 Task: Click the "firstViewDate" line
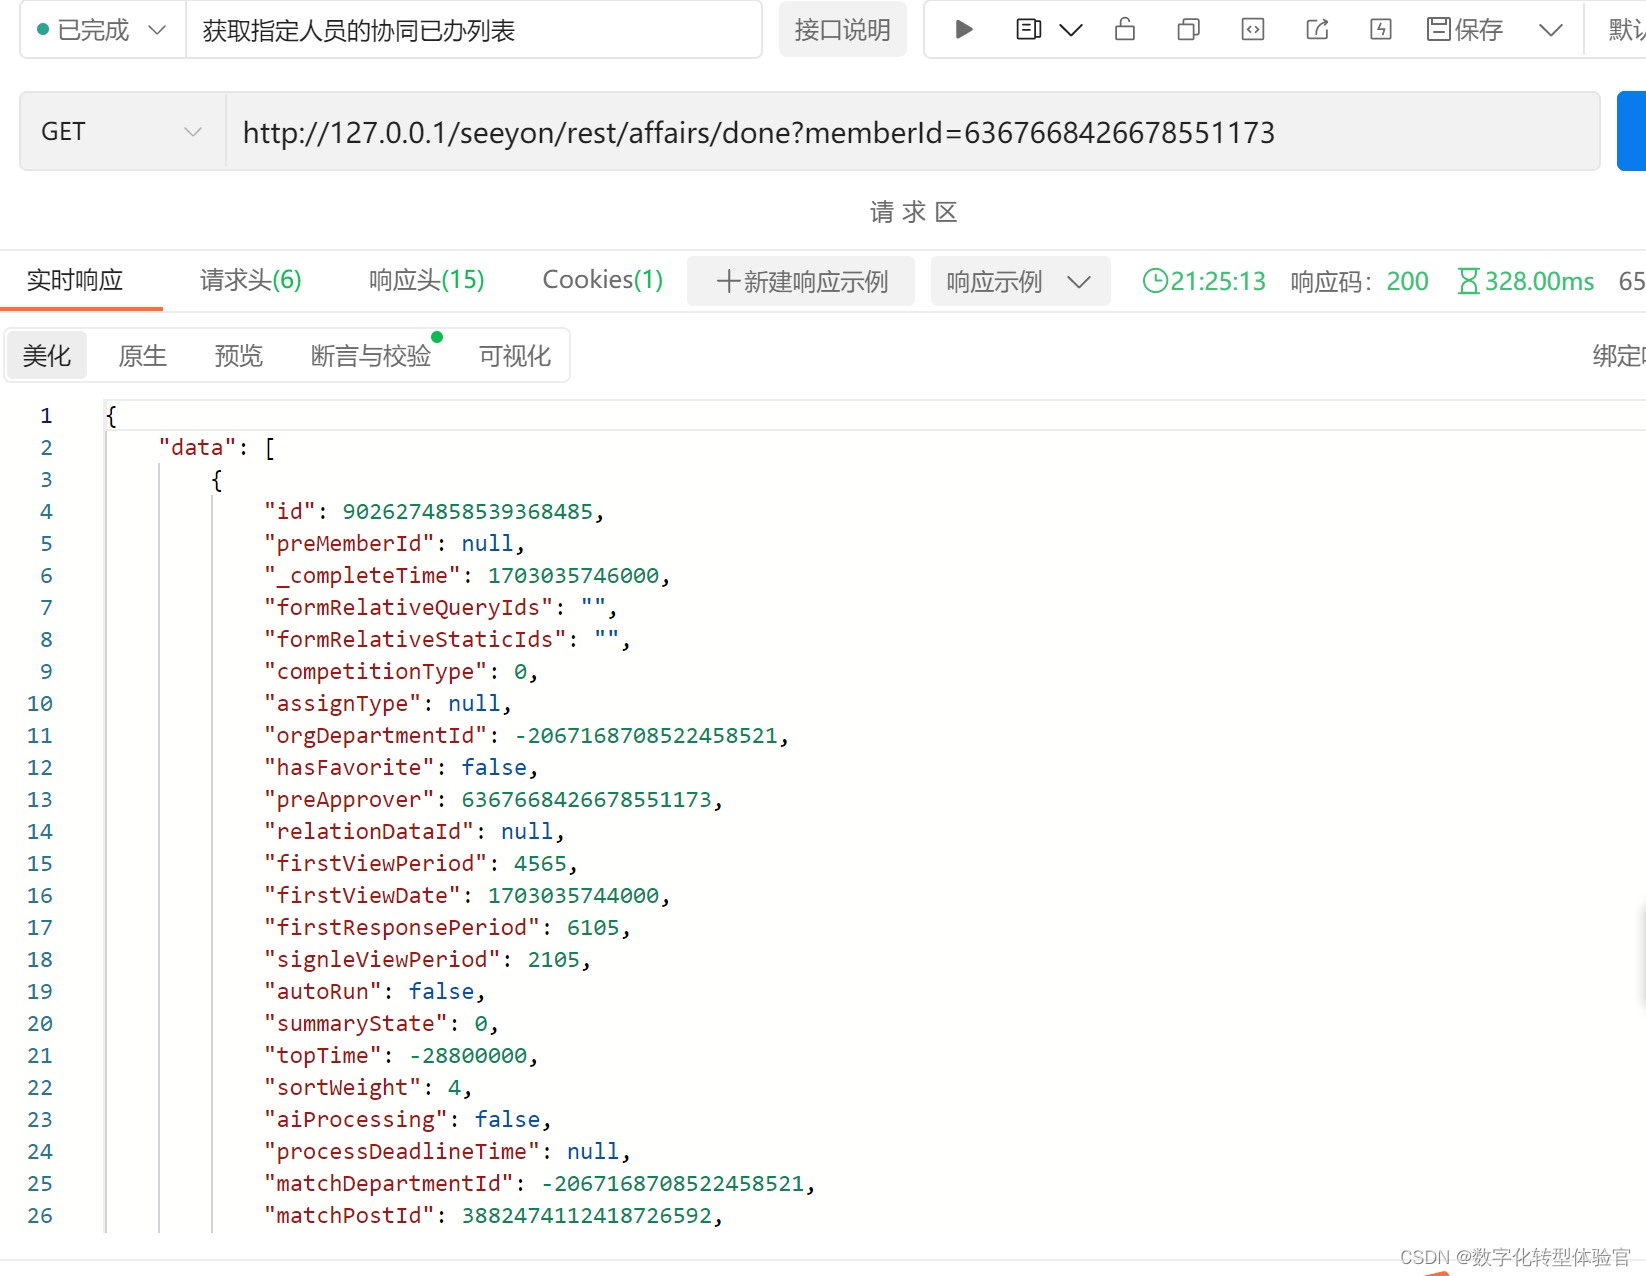coord(467,895)
